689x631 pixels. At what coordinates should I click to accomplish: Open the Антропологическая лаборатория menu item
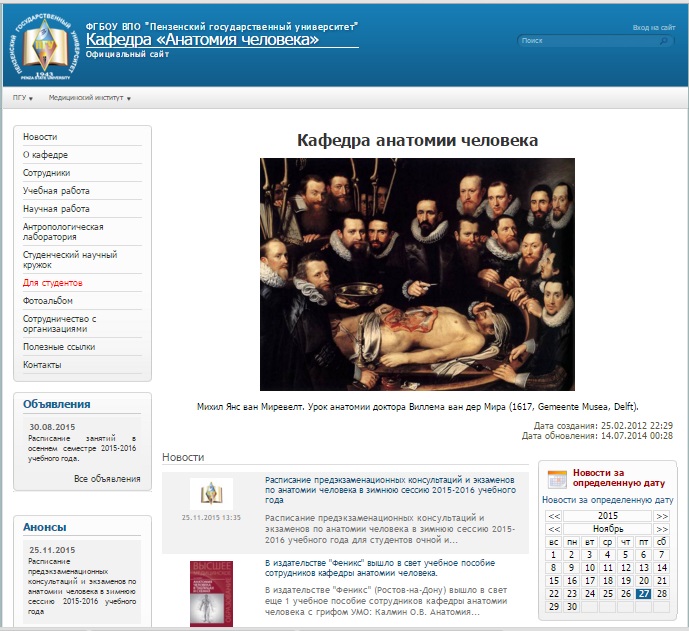(x=63, y=232)
